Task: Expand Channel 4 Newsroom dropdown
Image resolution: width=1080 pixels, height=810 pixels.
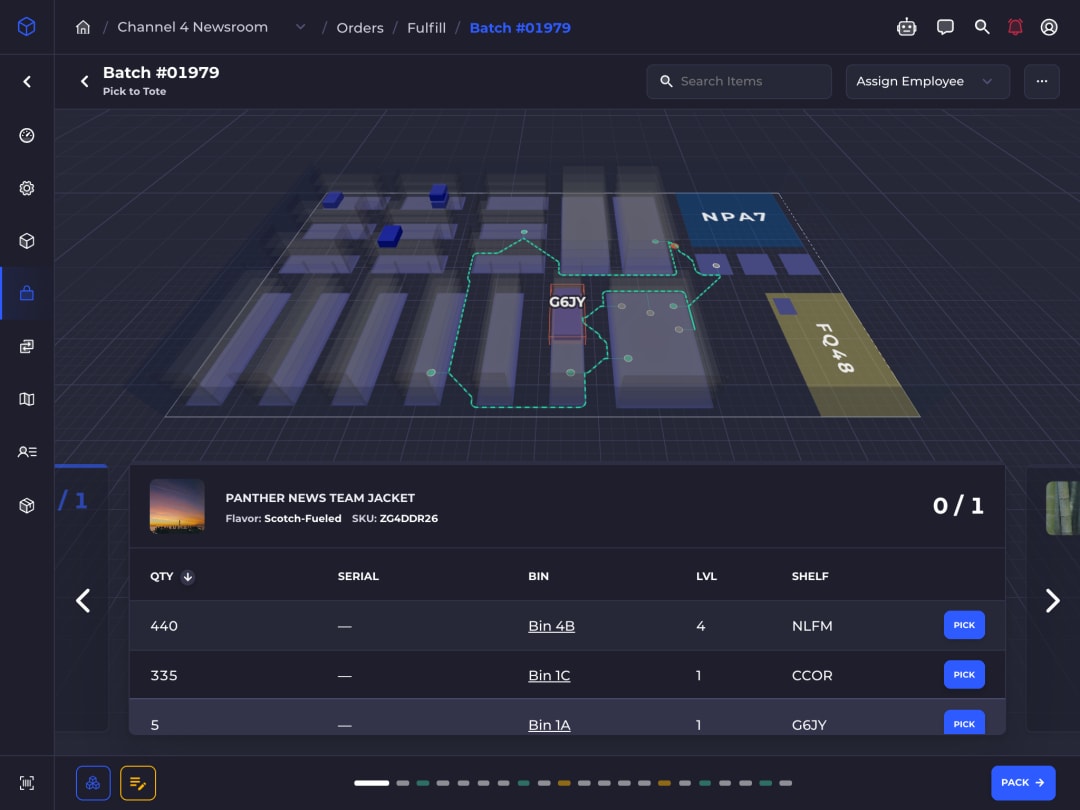Action: click(300, 28)
